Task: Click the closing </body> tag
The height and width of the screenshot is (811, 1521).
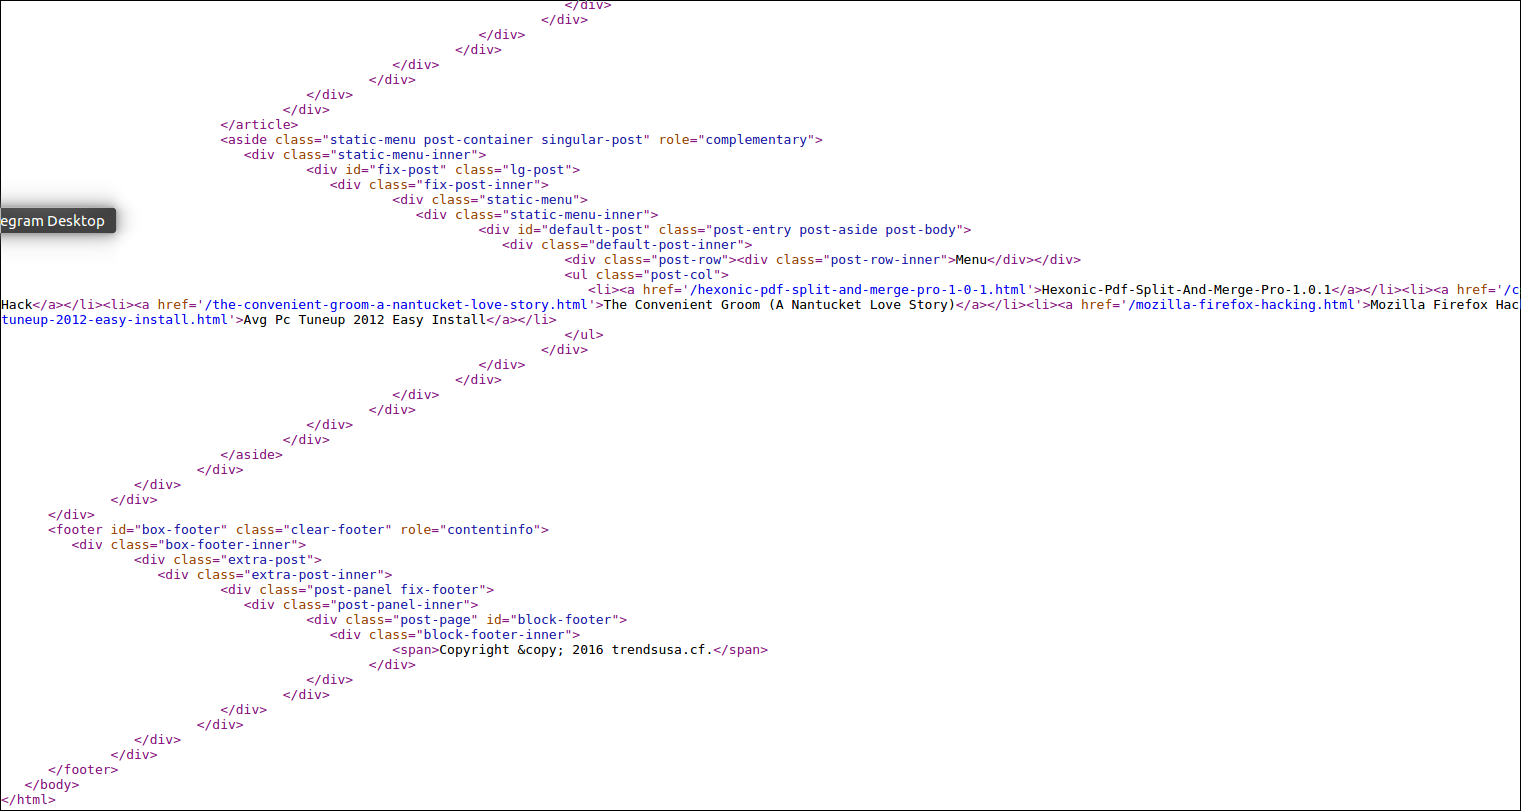Action: [52, 785]
